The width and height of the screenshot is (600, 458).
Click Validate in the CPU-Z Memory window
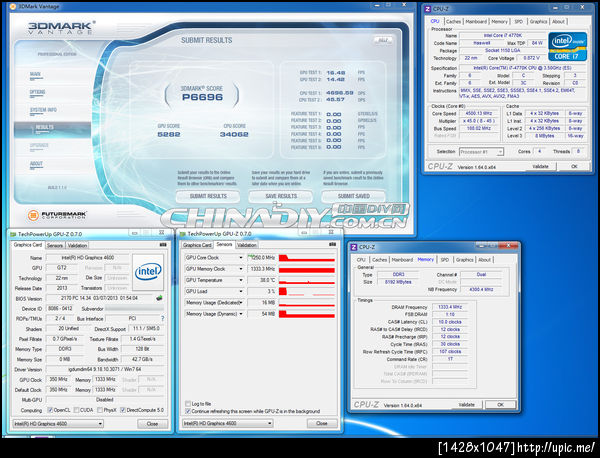pos(466,404)
